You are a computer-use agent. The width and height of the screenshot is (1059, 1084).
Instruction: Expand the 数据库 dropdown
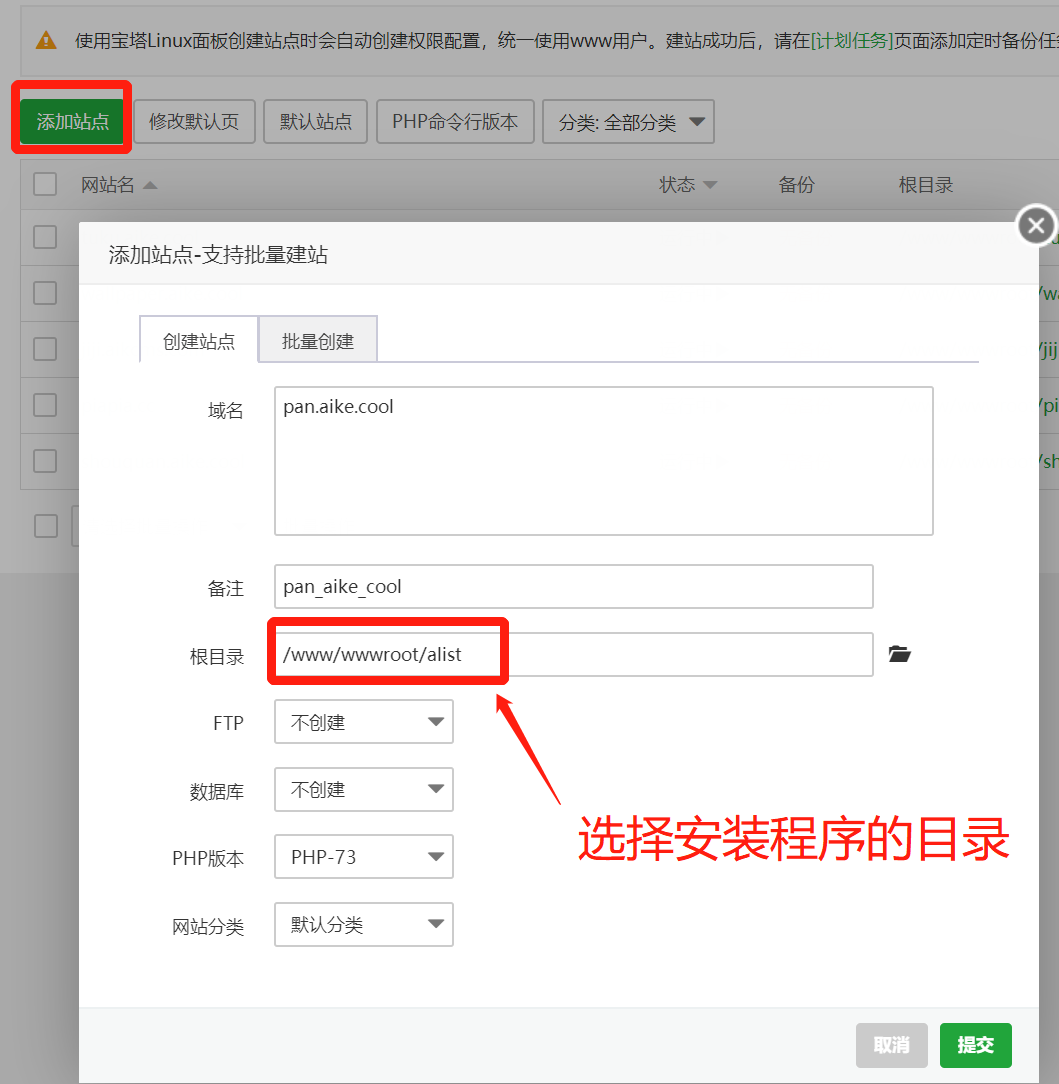364,789
